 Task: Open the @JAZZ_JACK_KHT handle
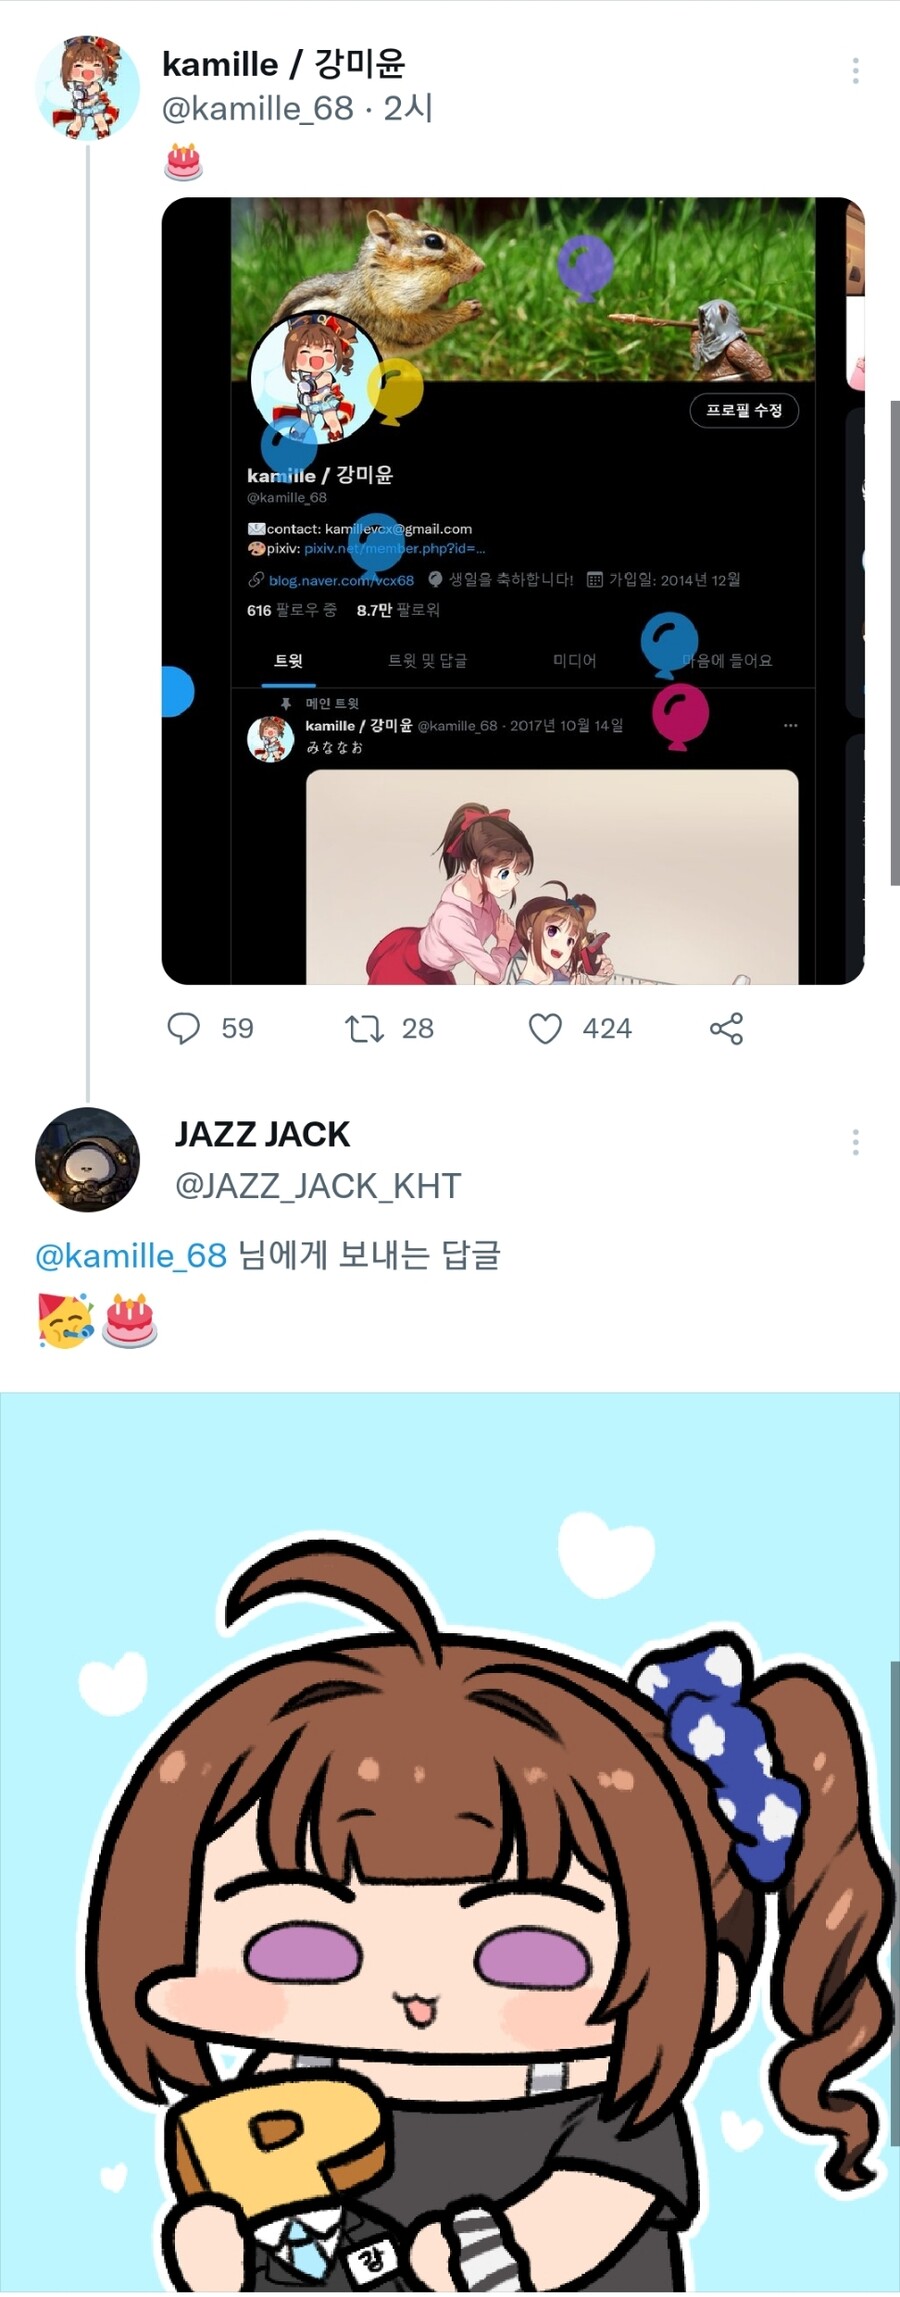coord(318,1186)
